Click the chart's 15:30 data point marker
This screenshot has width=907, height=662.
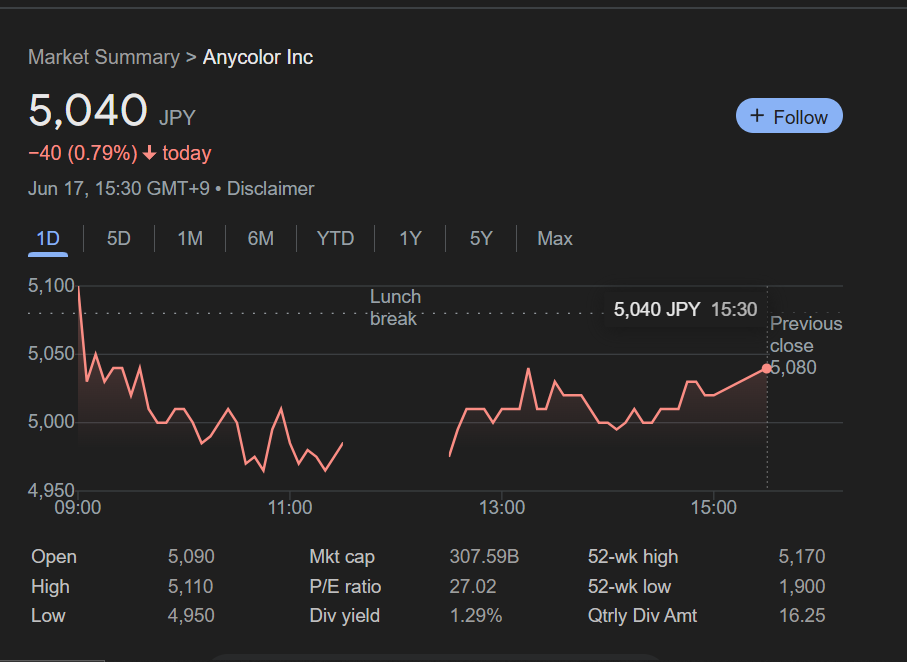tap(767, 369)
